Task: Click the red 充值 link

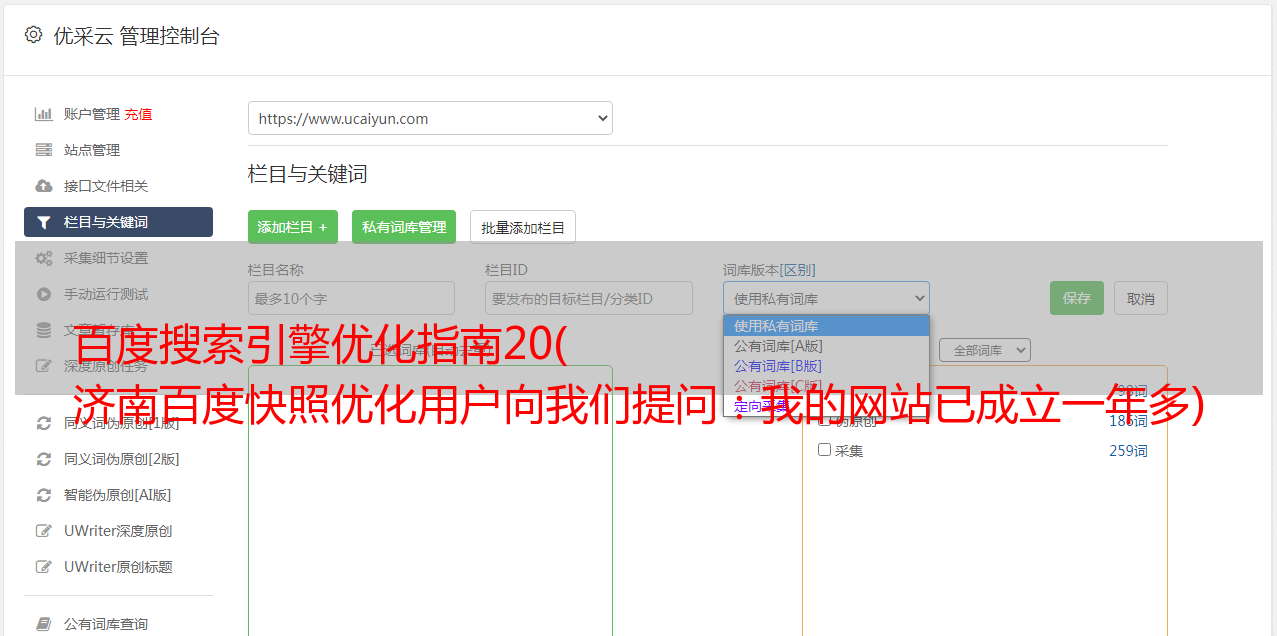Action: (x=139, y=114)
